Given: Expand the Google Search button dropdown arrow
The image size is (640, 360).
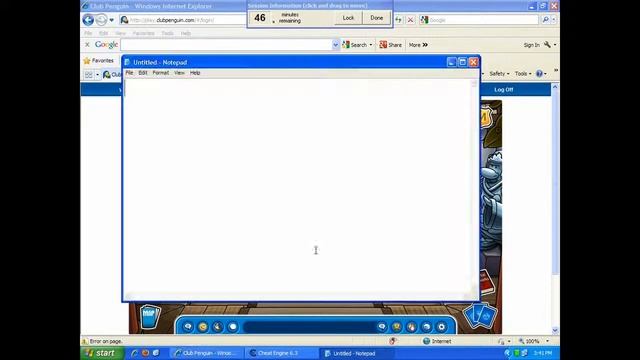Looking at the screenshot, I should [x=371, y=45].
